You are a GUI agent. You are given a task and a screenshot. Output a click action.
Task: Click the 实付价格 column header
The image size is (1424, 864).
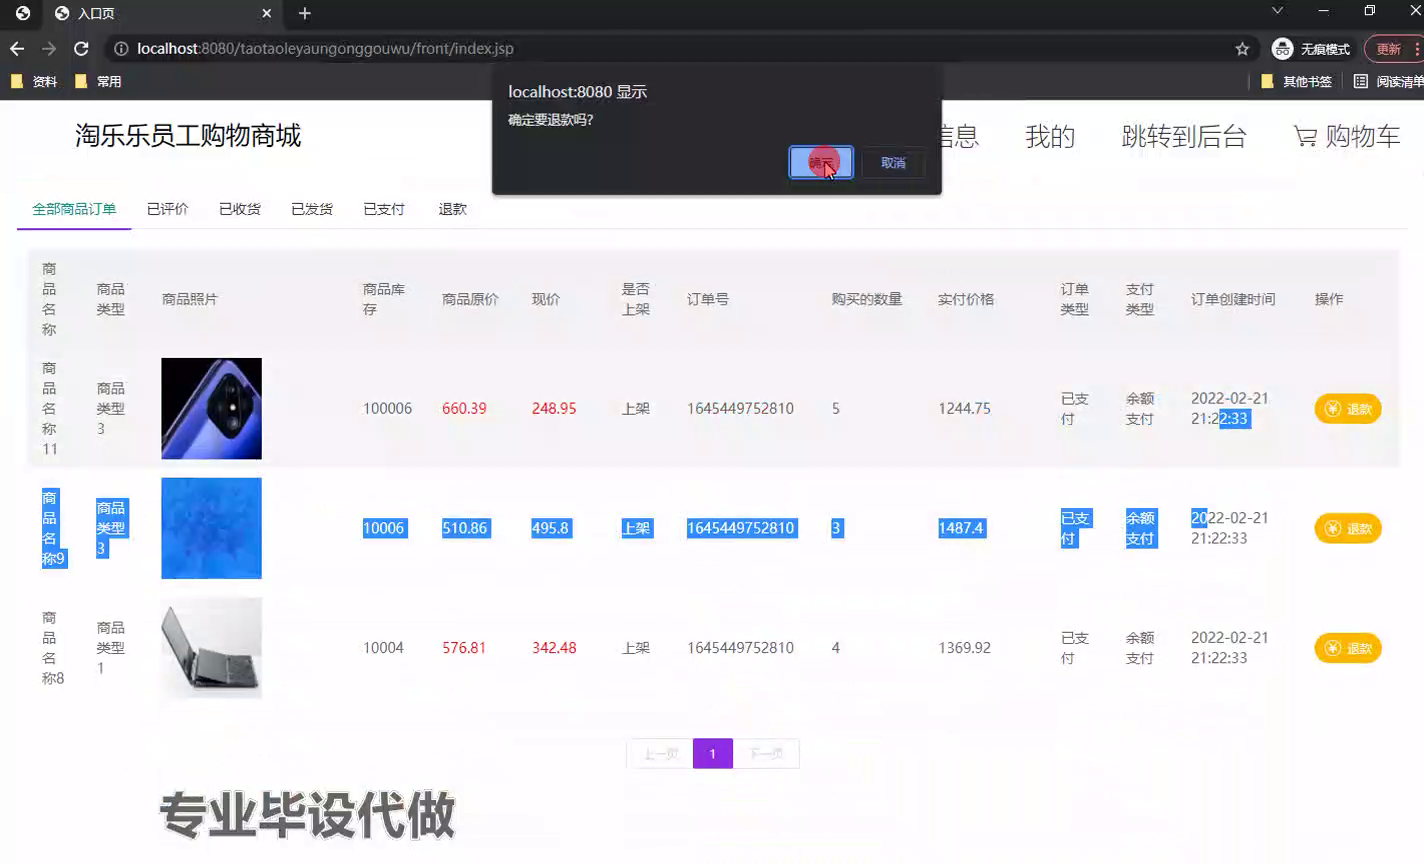tap(966, 299)
